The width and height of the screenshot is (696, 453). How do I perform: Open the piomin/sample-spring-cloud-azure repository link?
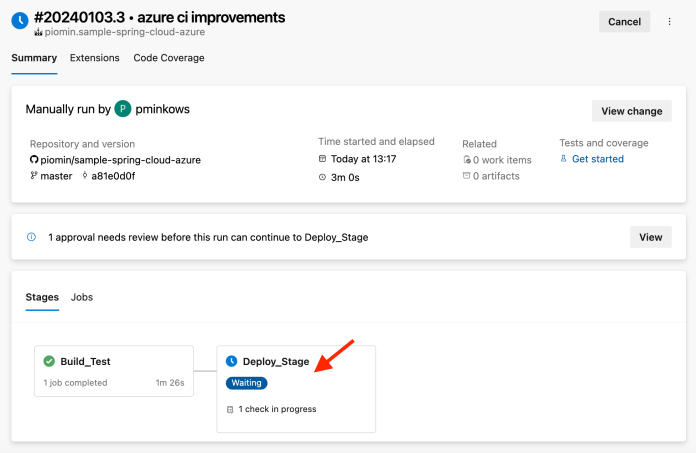tap(121, 160)
